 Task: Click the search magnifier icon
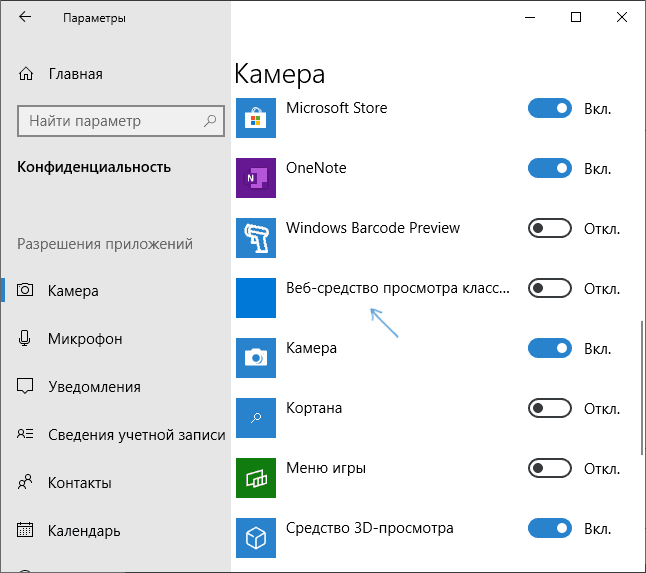pos(210,121)
